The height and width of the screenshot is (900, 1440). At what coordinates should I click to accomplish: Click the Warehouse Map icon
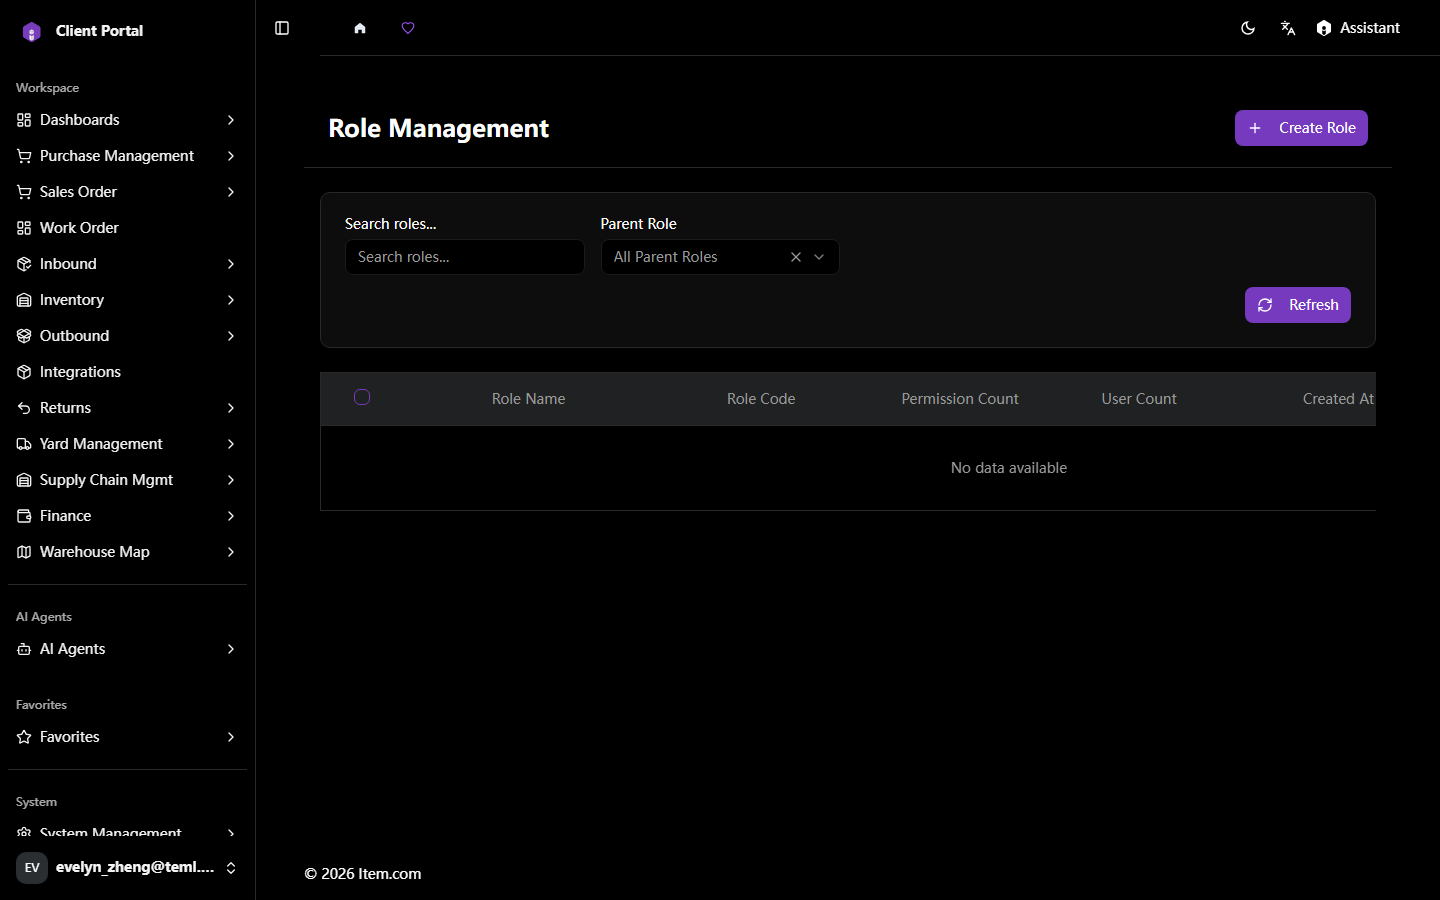click(24, 552)
